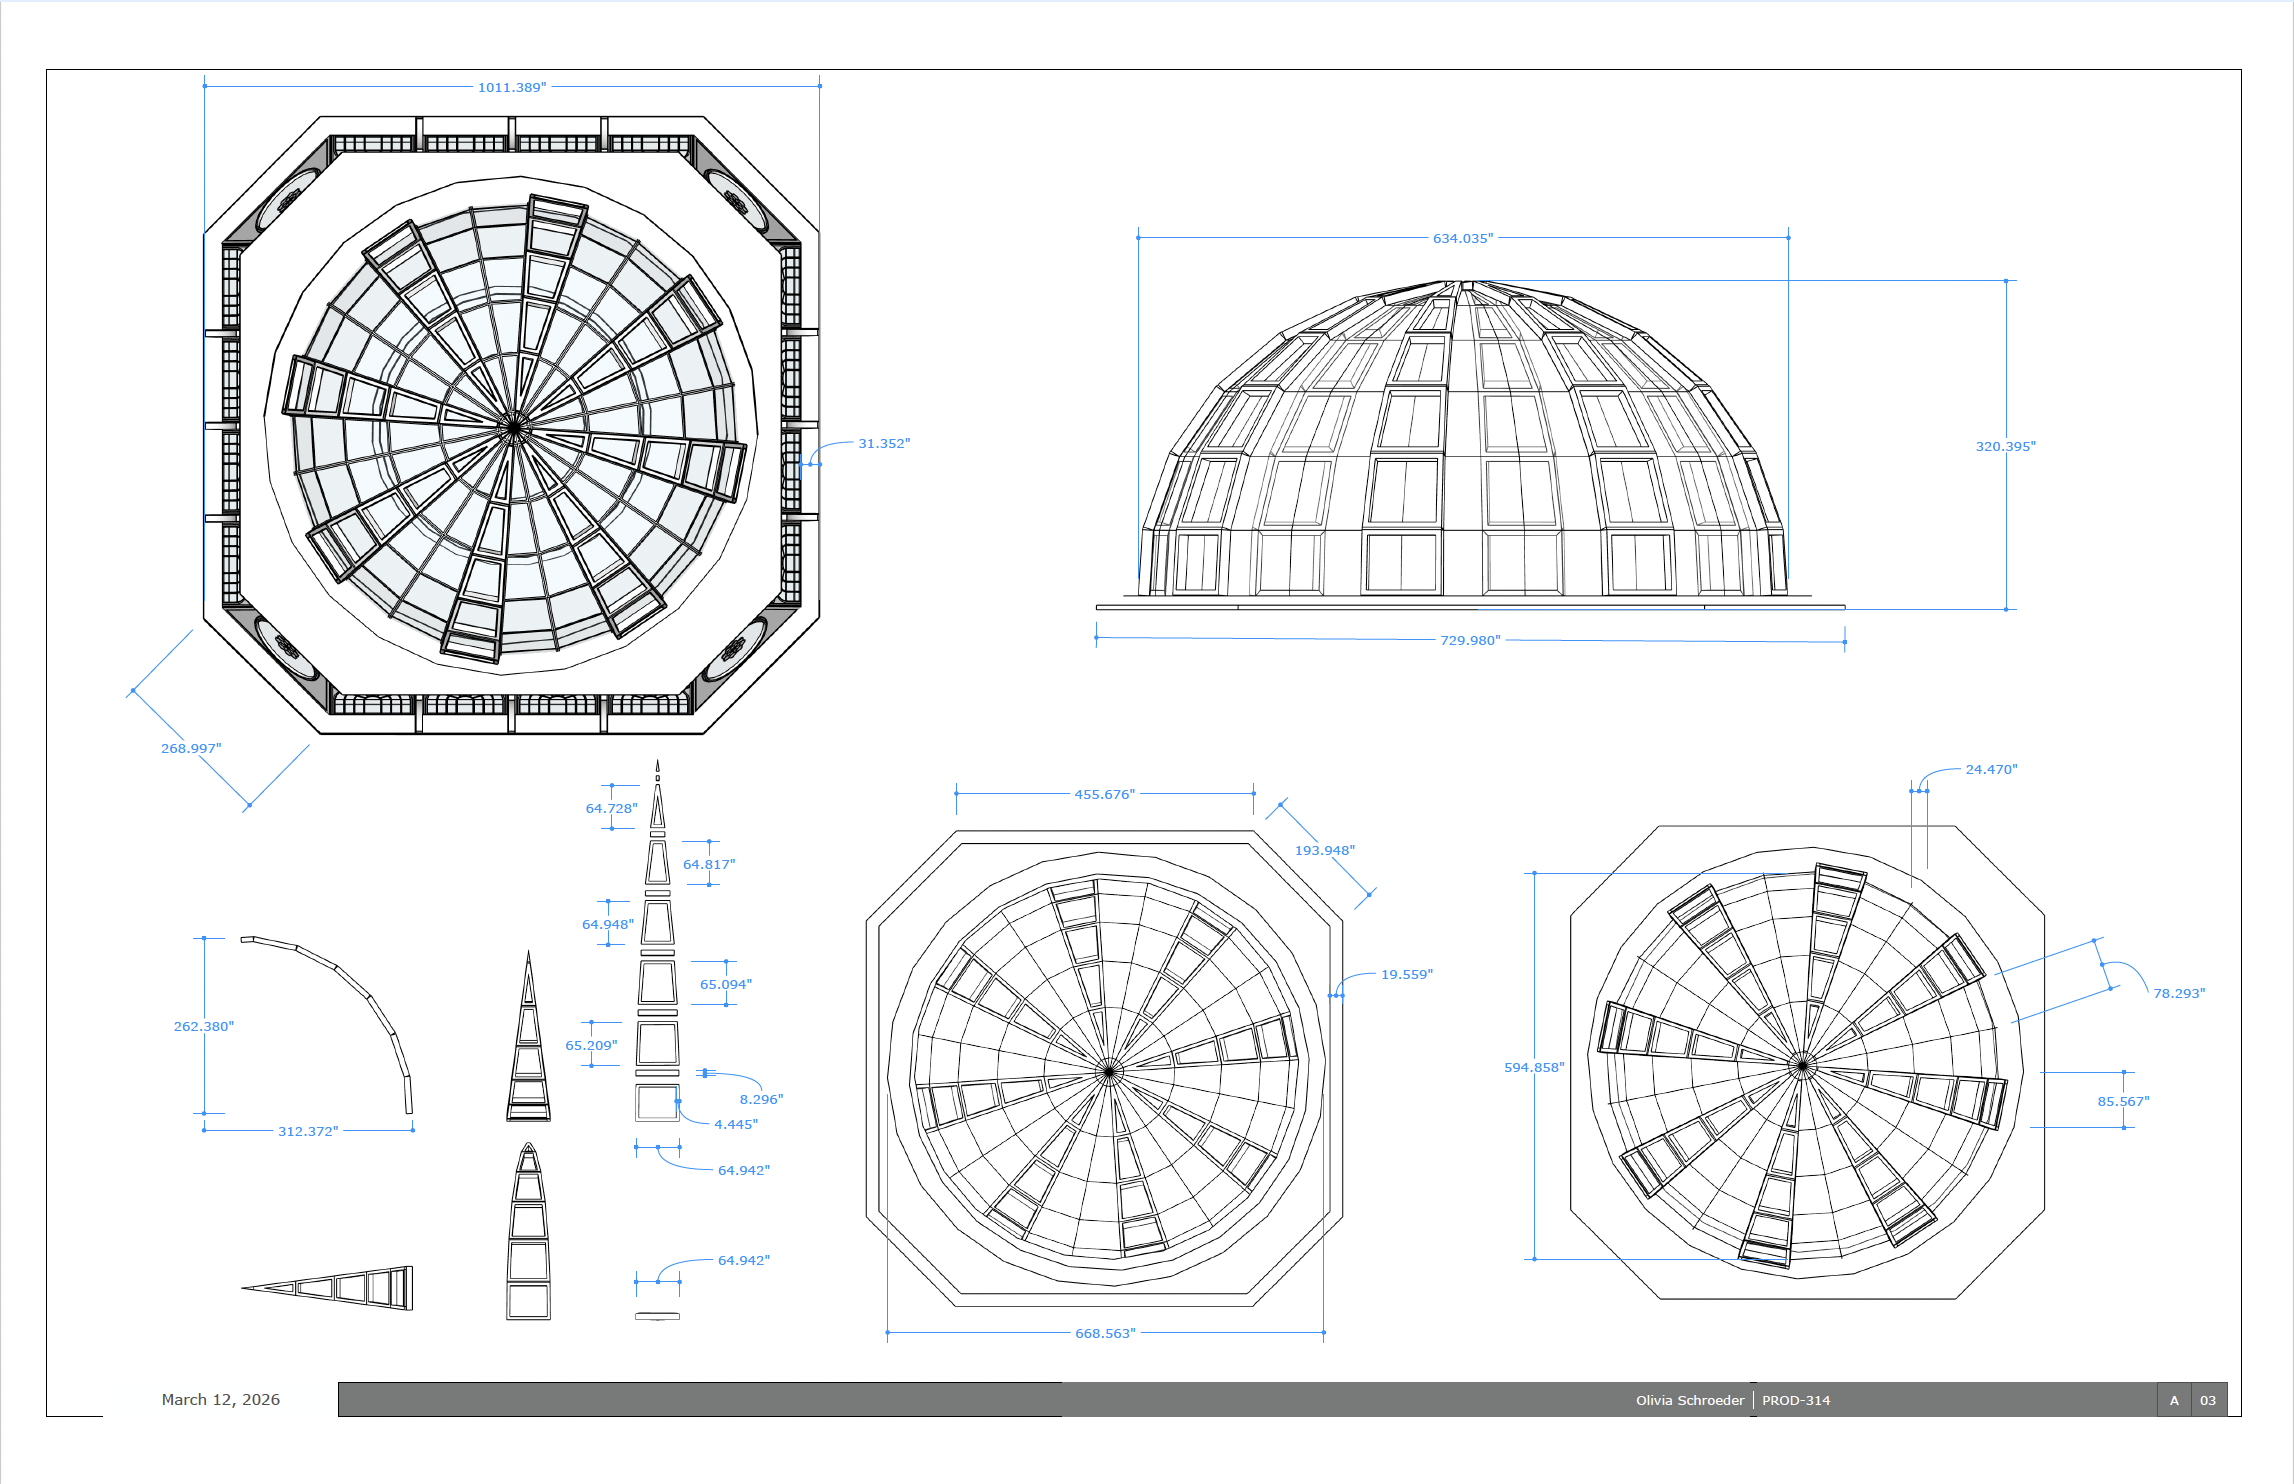The image size is (2294, 1484).
Task: Select the 268.997" diagonal dimension
Action: click(191, 748)
